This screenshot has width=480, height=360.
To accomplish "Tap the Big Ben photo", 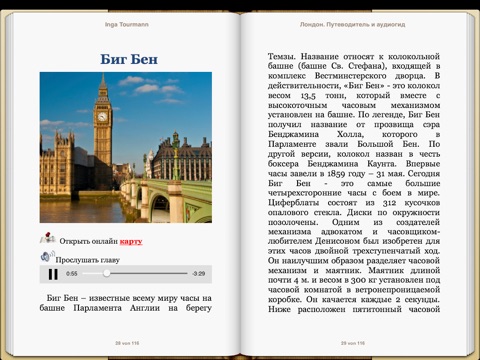I will (x=126, y=147).
